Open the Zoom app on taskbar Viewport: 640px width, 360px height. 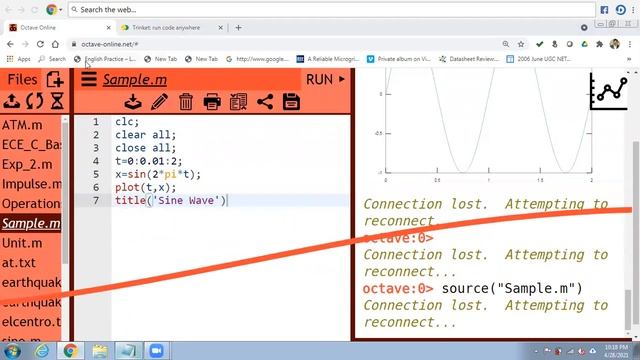pos(156,351)
